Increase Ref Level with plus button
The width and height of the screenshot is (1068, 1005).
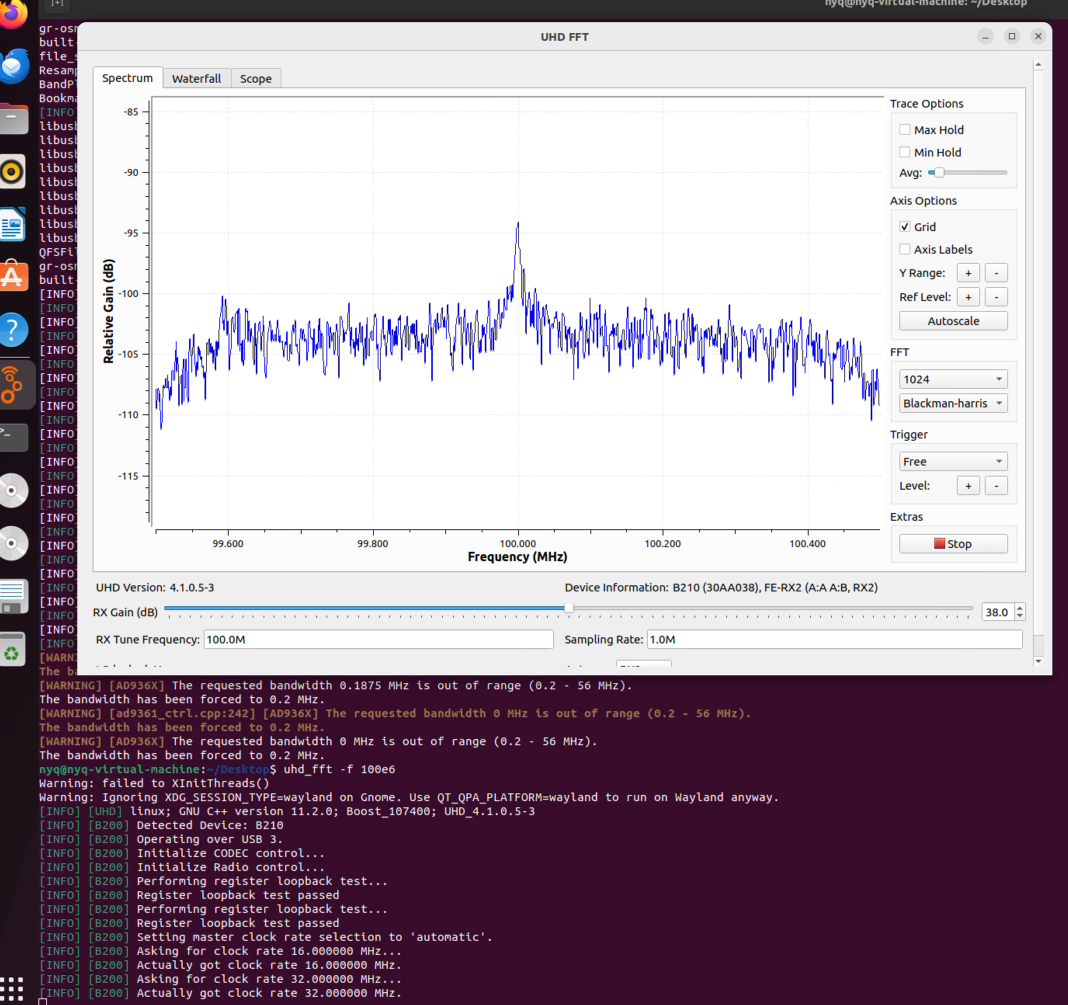coord(968,297)
